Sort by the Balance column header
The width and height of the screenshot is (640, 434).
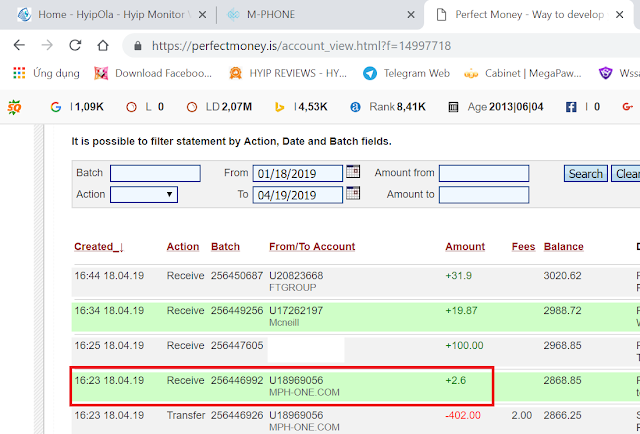564,247
